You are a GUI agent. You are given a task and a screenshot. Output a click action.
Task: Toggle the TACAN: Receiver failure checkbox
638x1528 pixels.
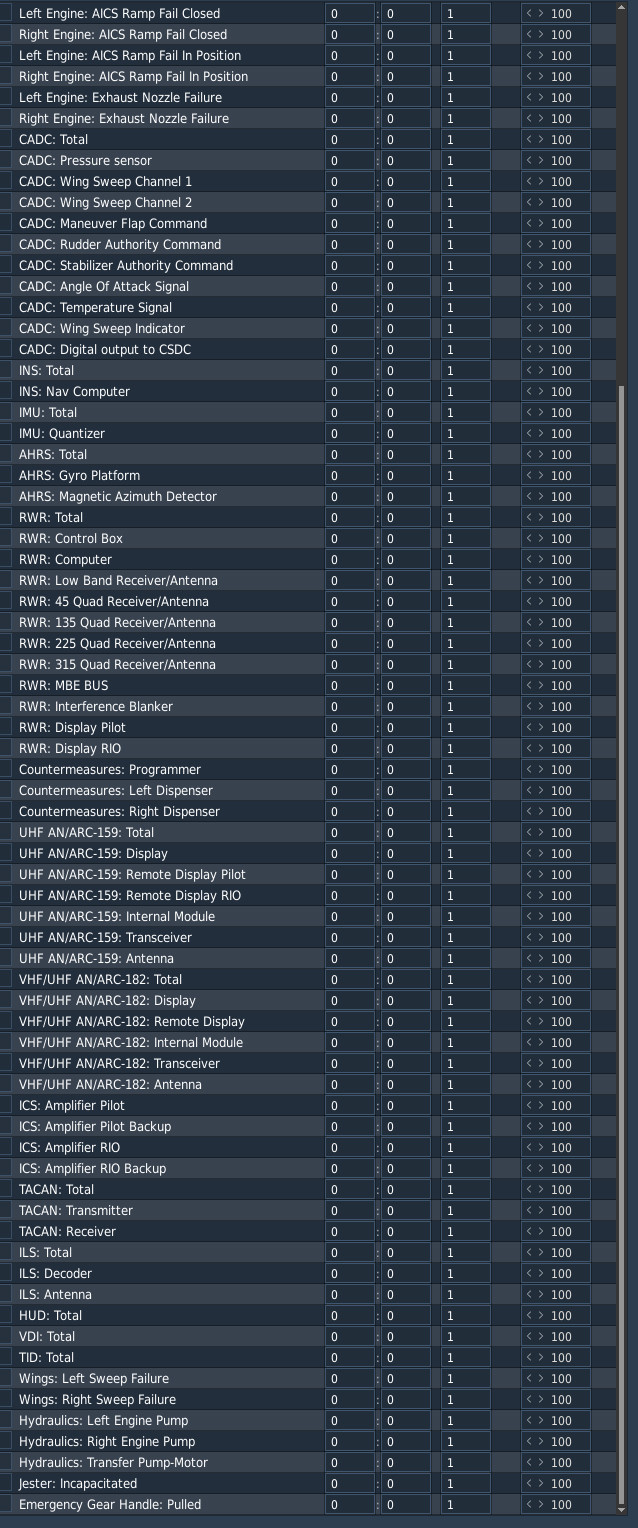coord(5,1231)
